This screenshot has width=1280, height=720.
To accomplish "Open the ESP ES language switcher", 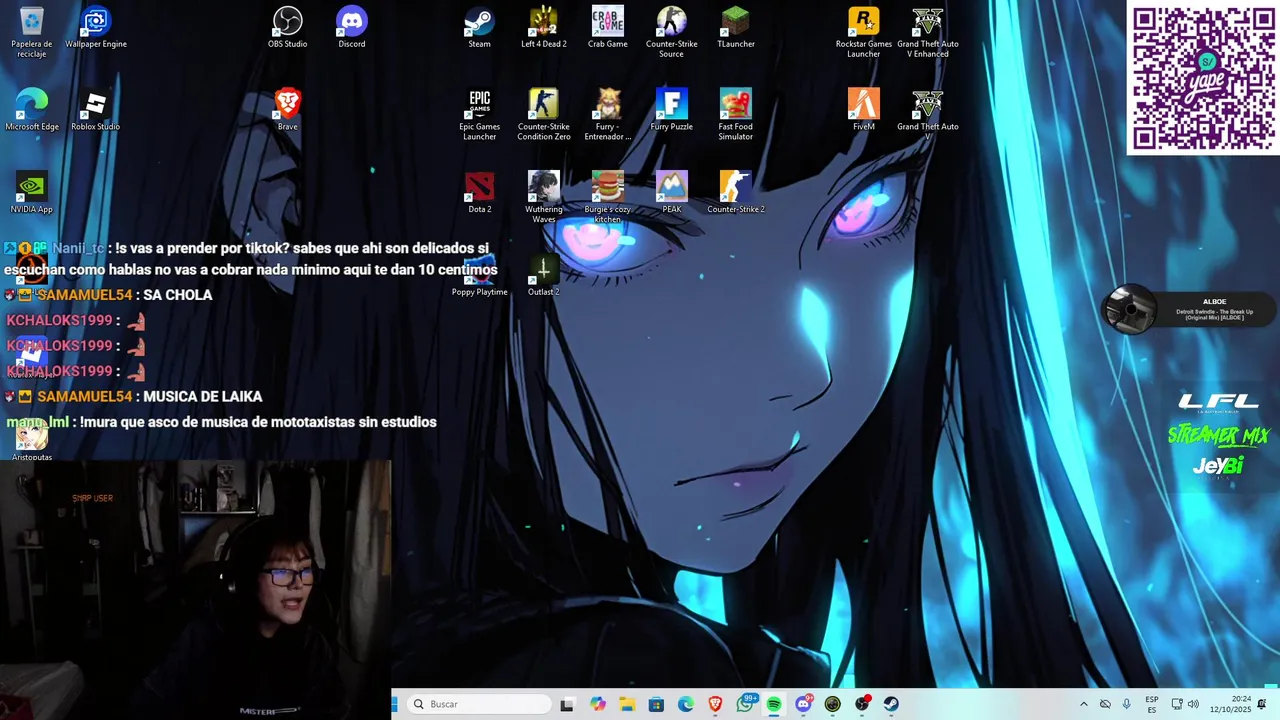I will [1152, 704].
